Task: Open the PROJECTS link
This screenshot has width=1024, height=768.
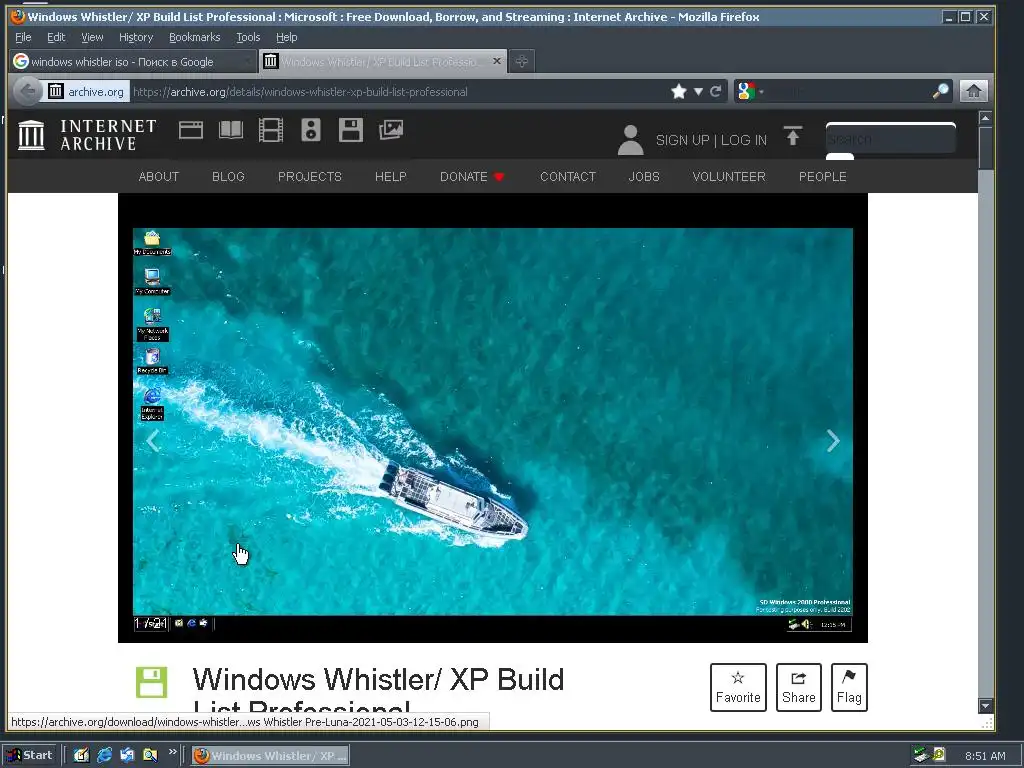Action: click(310, 176)
